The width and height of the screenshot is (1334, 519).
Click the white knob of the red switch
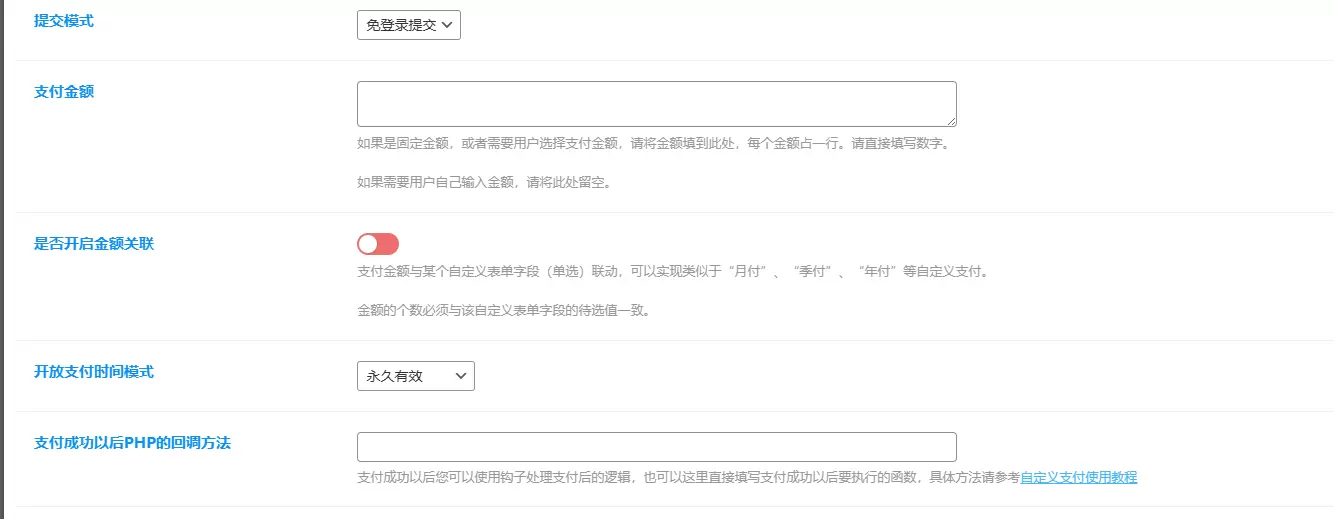368,244
